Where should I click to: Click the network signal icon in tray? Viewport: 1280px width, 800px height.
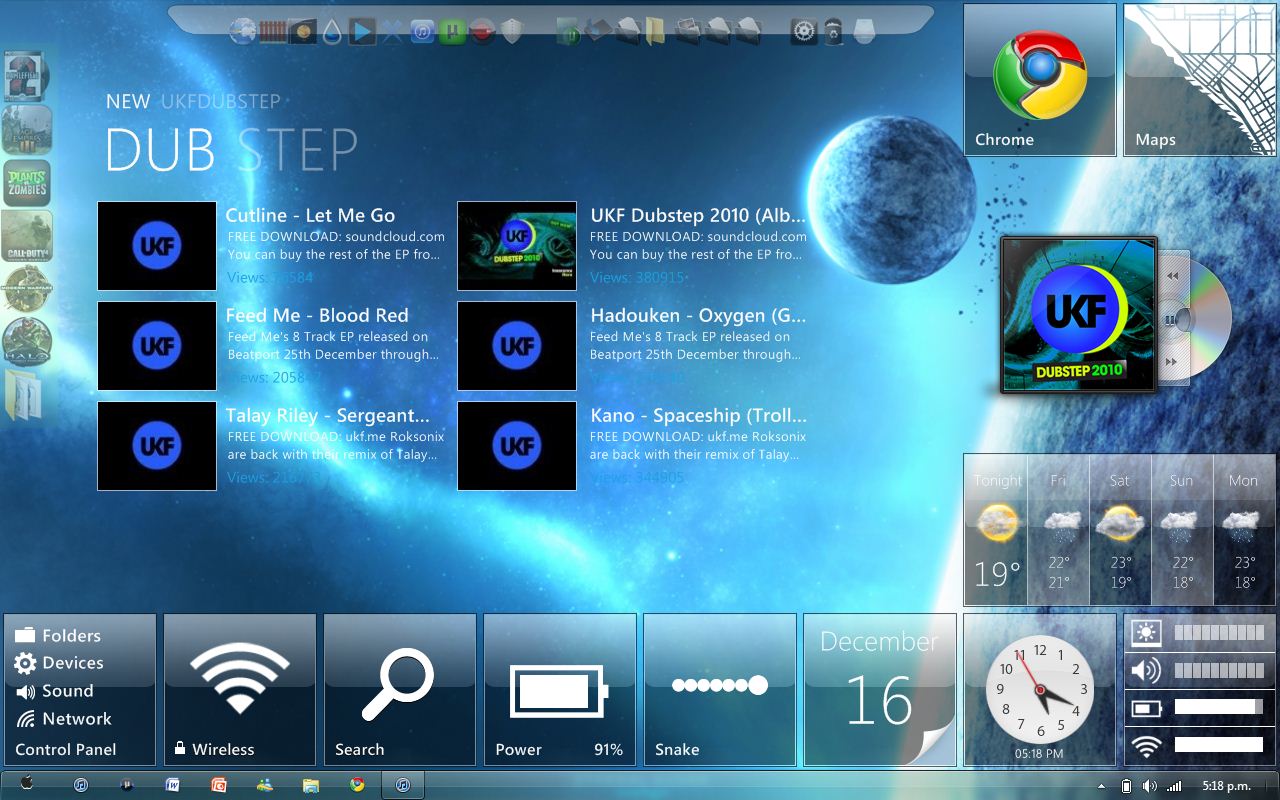[x=1174, y=786]
